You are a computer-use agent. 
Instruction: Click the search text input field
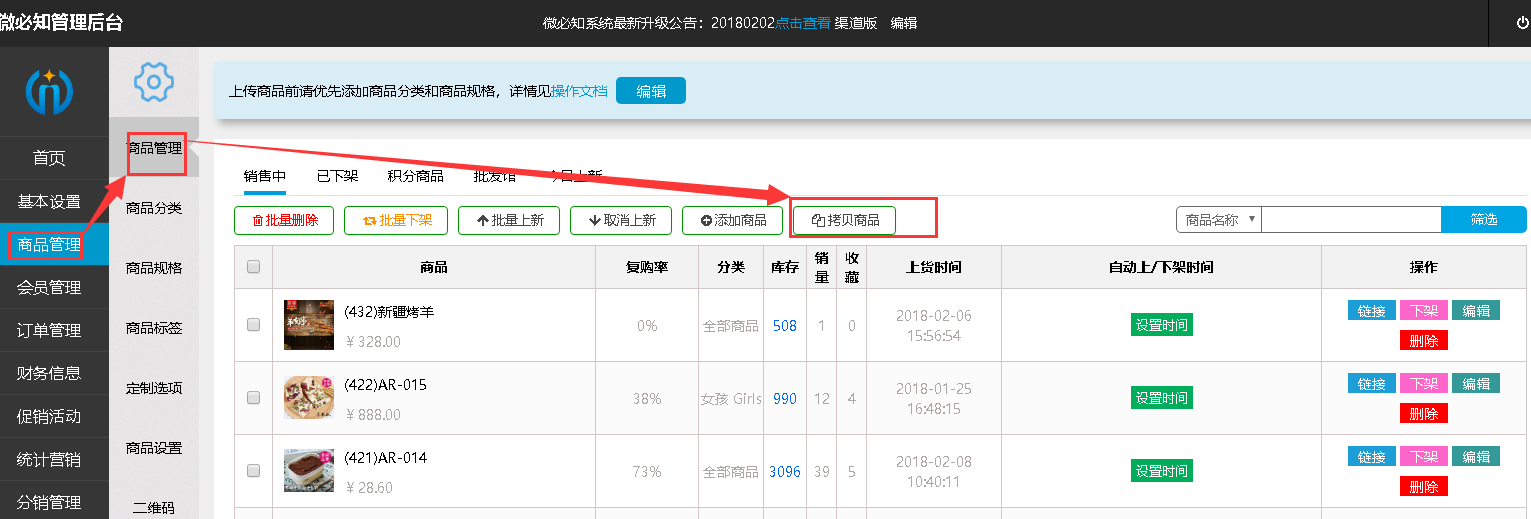point(1350,220)
